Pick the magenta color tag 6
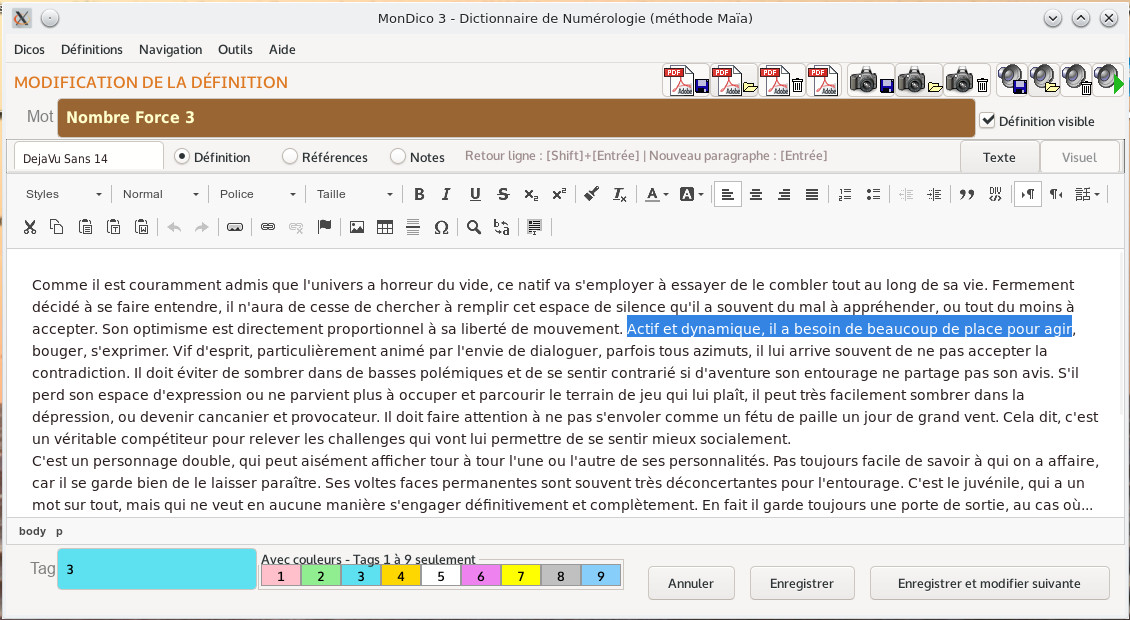 click(x=480, y=576)
